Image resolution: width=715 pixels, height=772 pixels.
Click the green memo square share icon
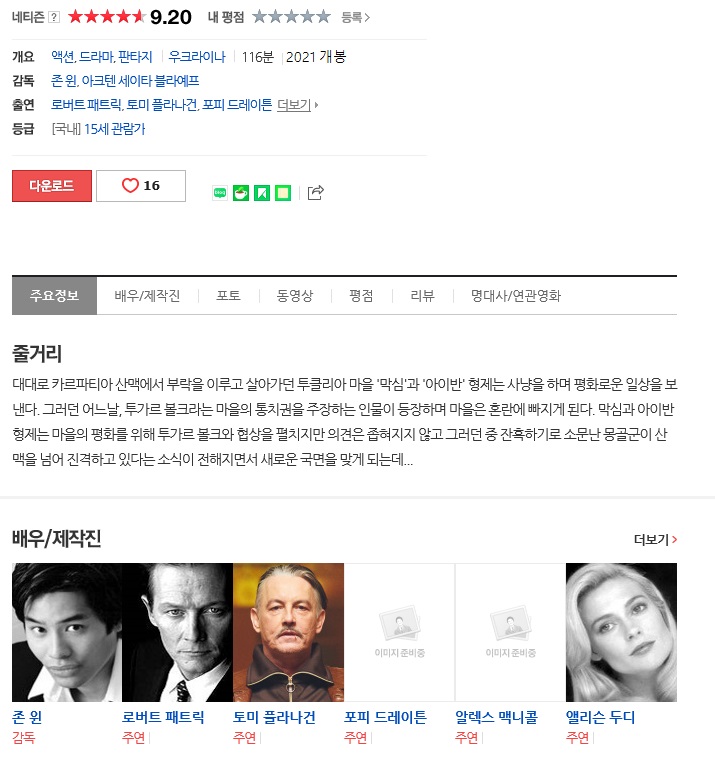(x=283, y=193)
